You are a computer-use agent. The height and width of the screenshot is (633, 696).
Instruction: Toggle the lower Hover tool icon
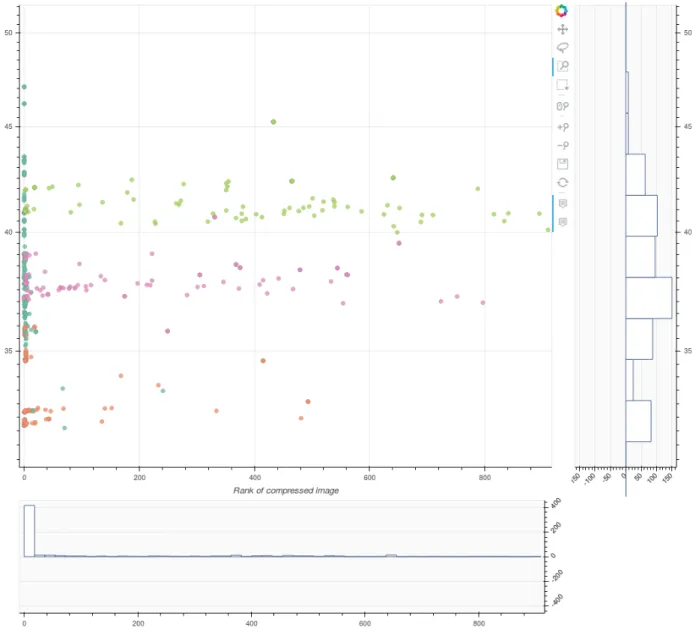tap(562, 222)
